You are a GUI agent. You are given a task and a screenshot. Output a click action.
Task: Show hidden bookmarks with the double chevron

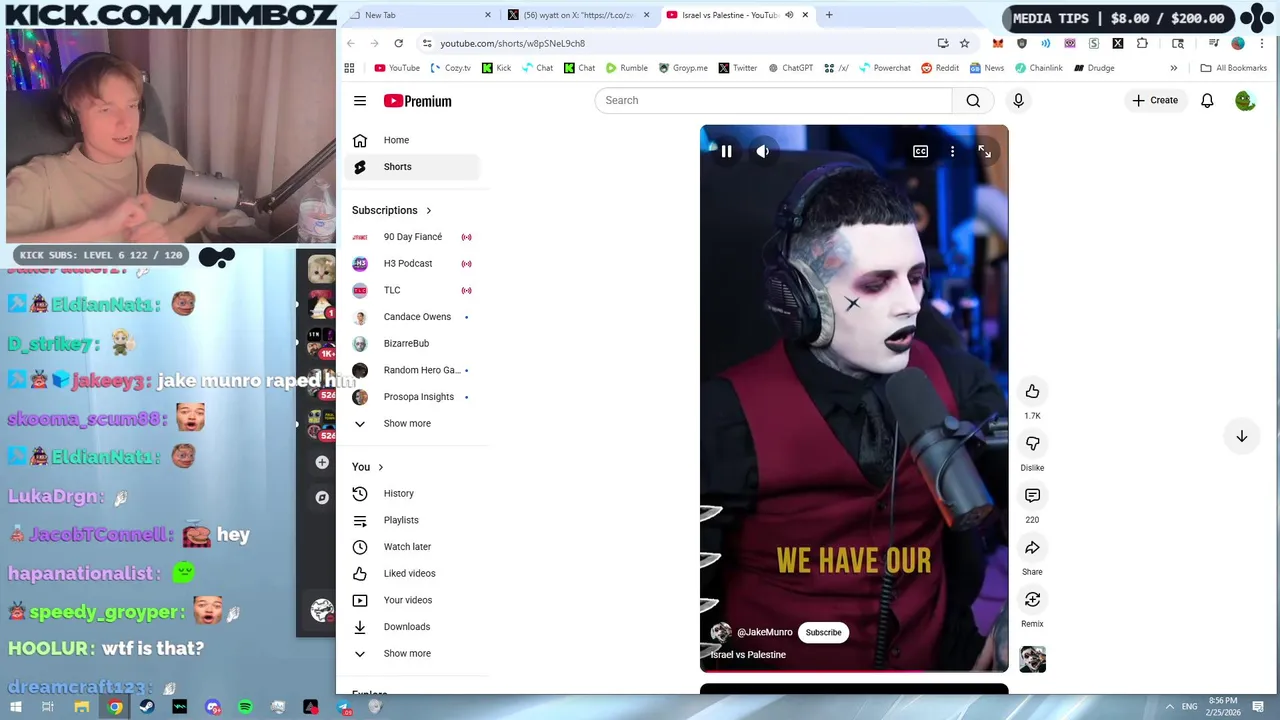tap(1174, 68)
